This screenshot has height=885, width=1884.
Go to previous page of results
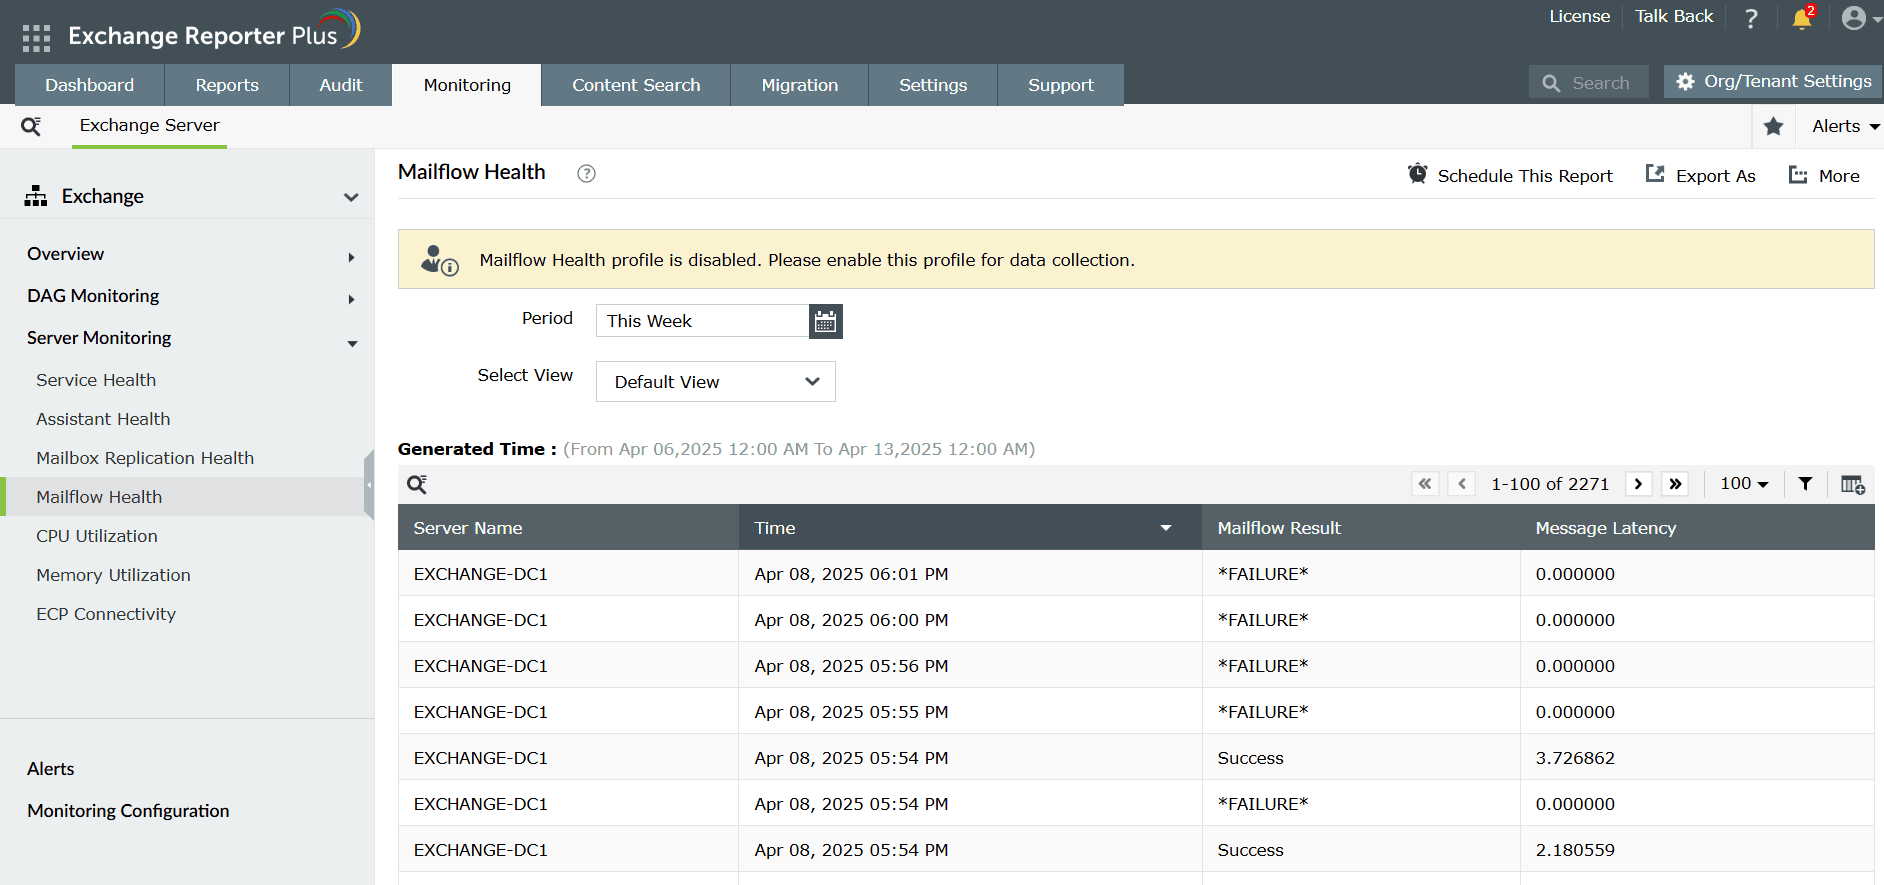pyautogui.click(x=1462, y=484)
